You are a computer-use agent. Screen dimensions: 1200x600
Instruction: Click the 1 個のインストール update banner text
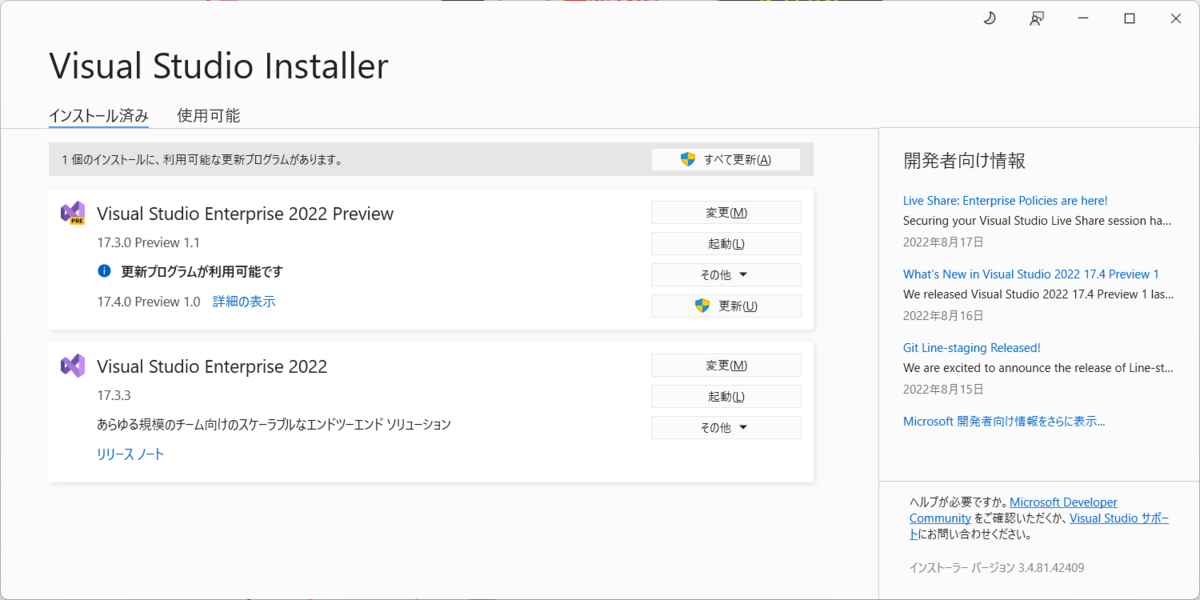pos(202,159)
